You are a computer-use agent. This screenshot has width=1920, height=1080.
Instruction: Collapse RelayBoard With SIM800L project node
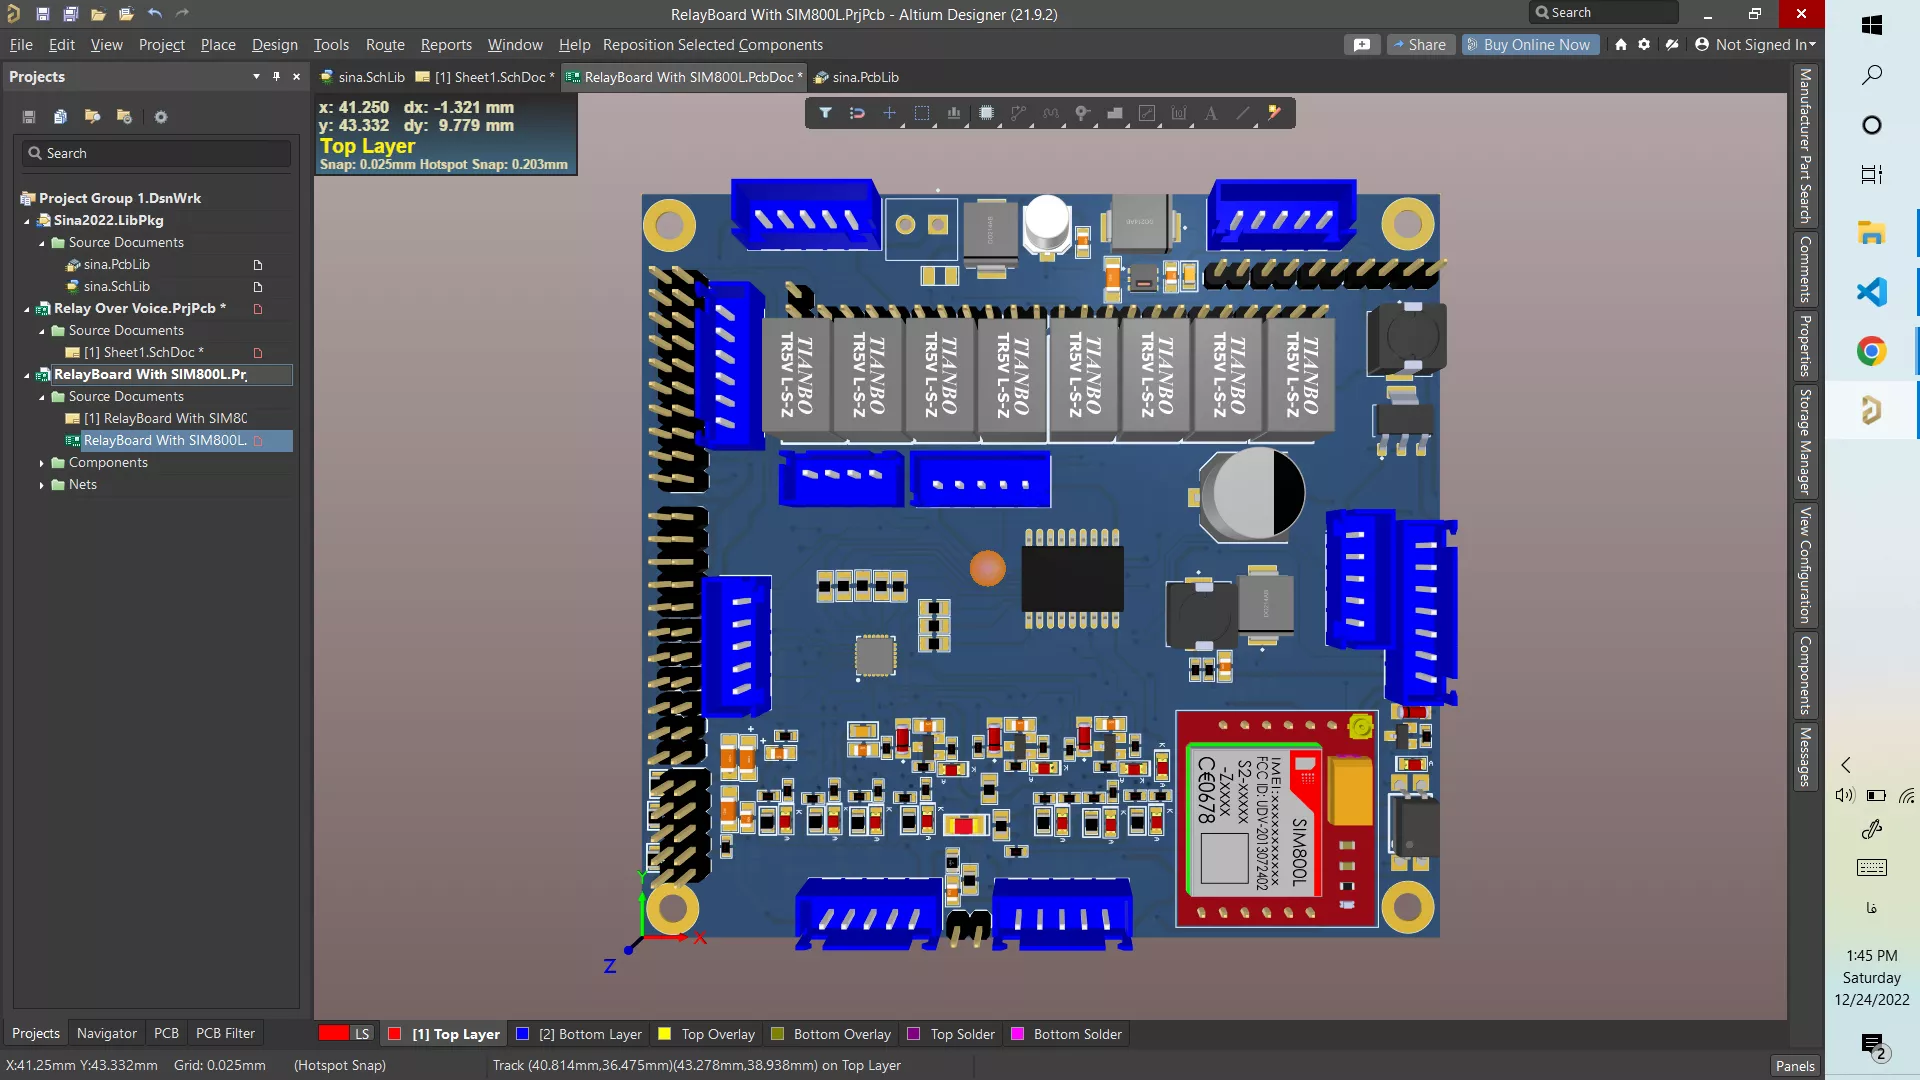[27, 375]
